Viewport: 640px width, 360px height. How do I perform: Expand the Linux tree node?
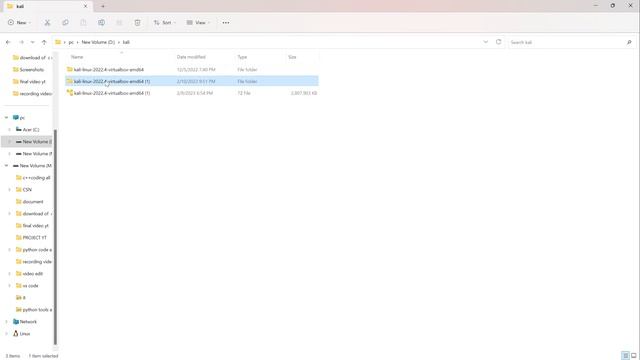coord(6,333)
